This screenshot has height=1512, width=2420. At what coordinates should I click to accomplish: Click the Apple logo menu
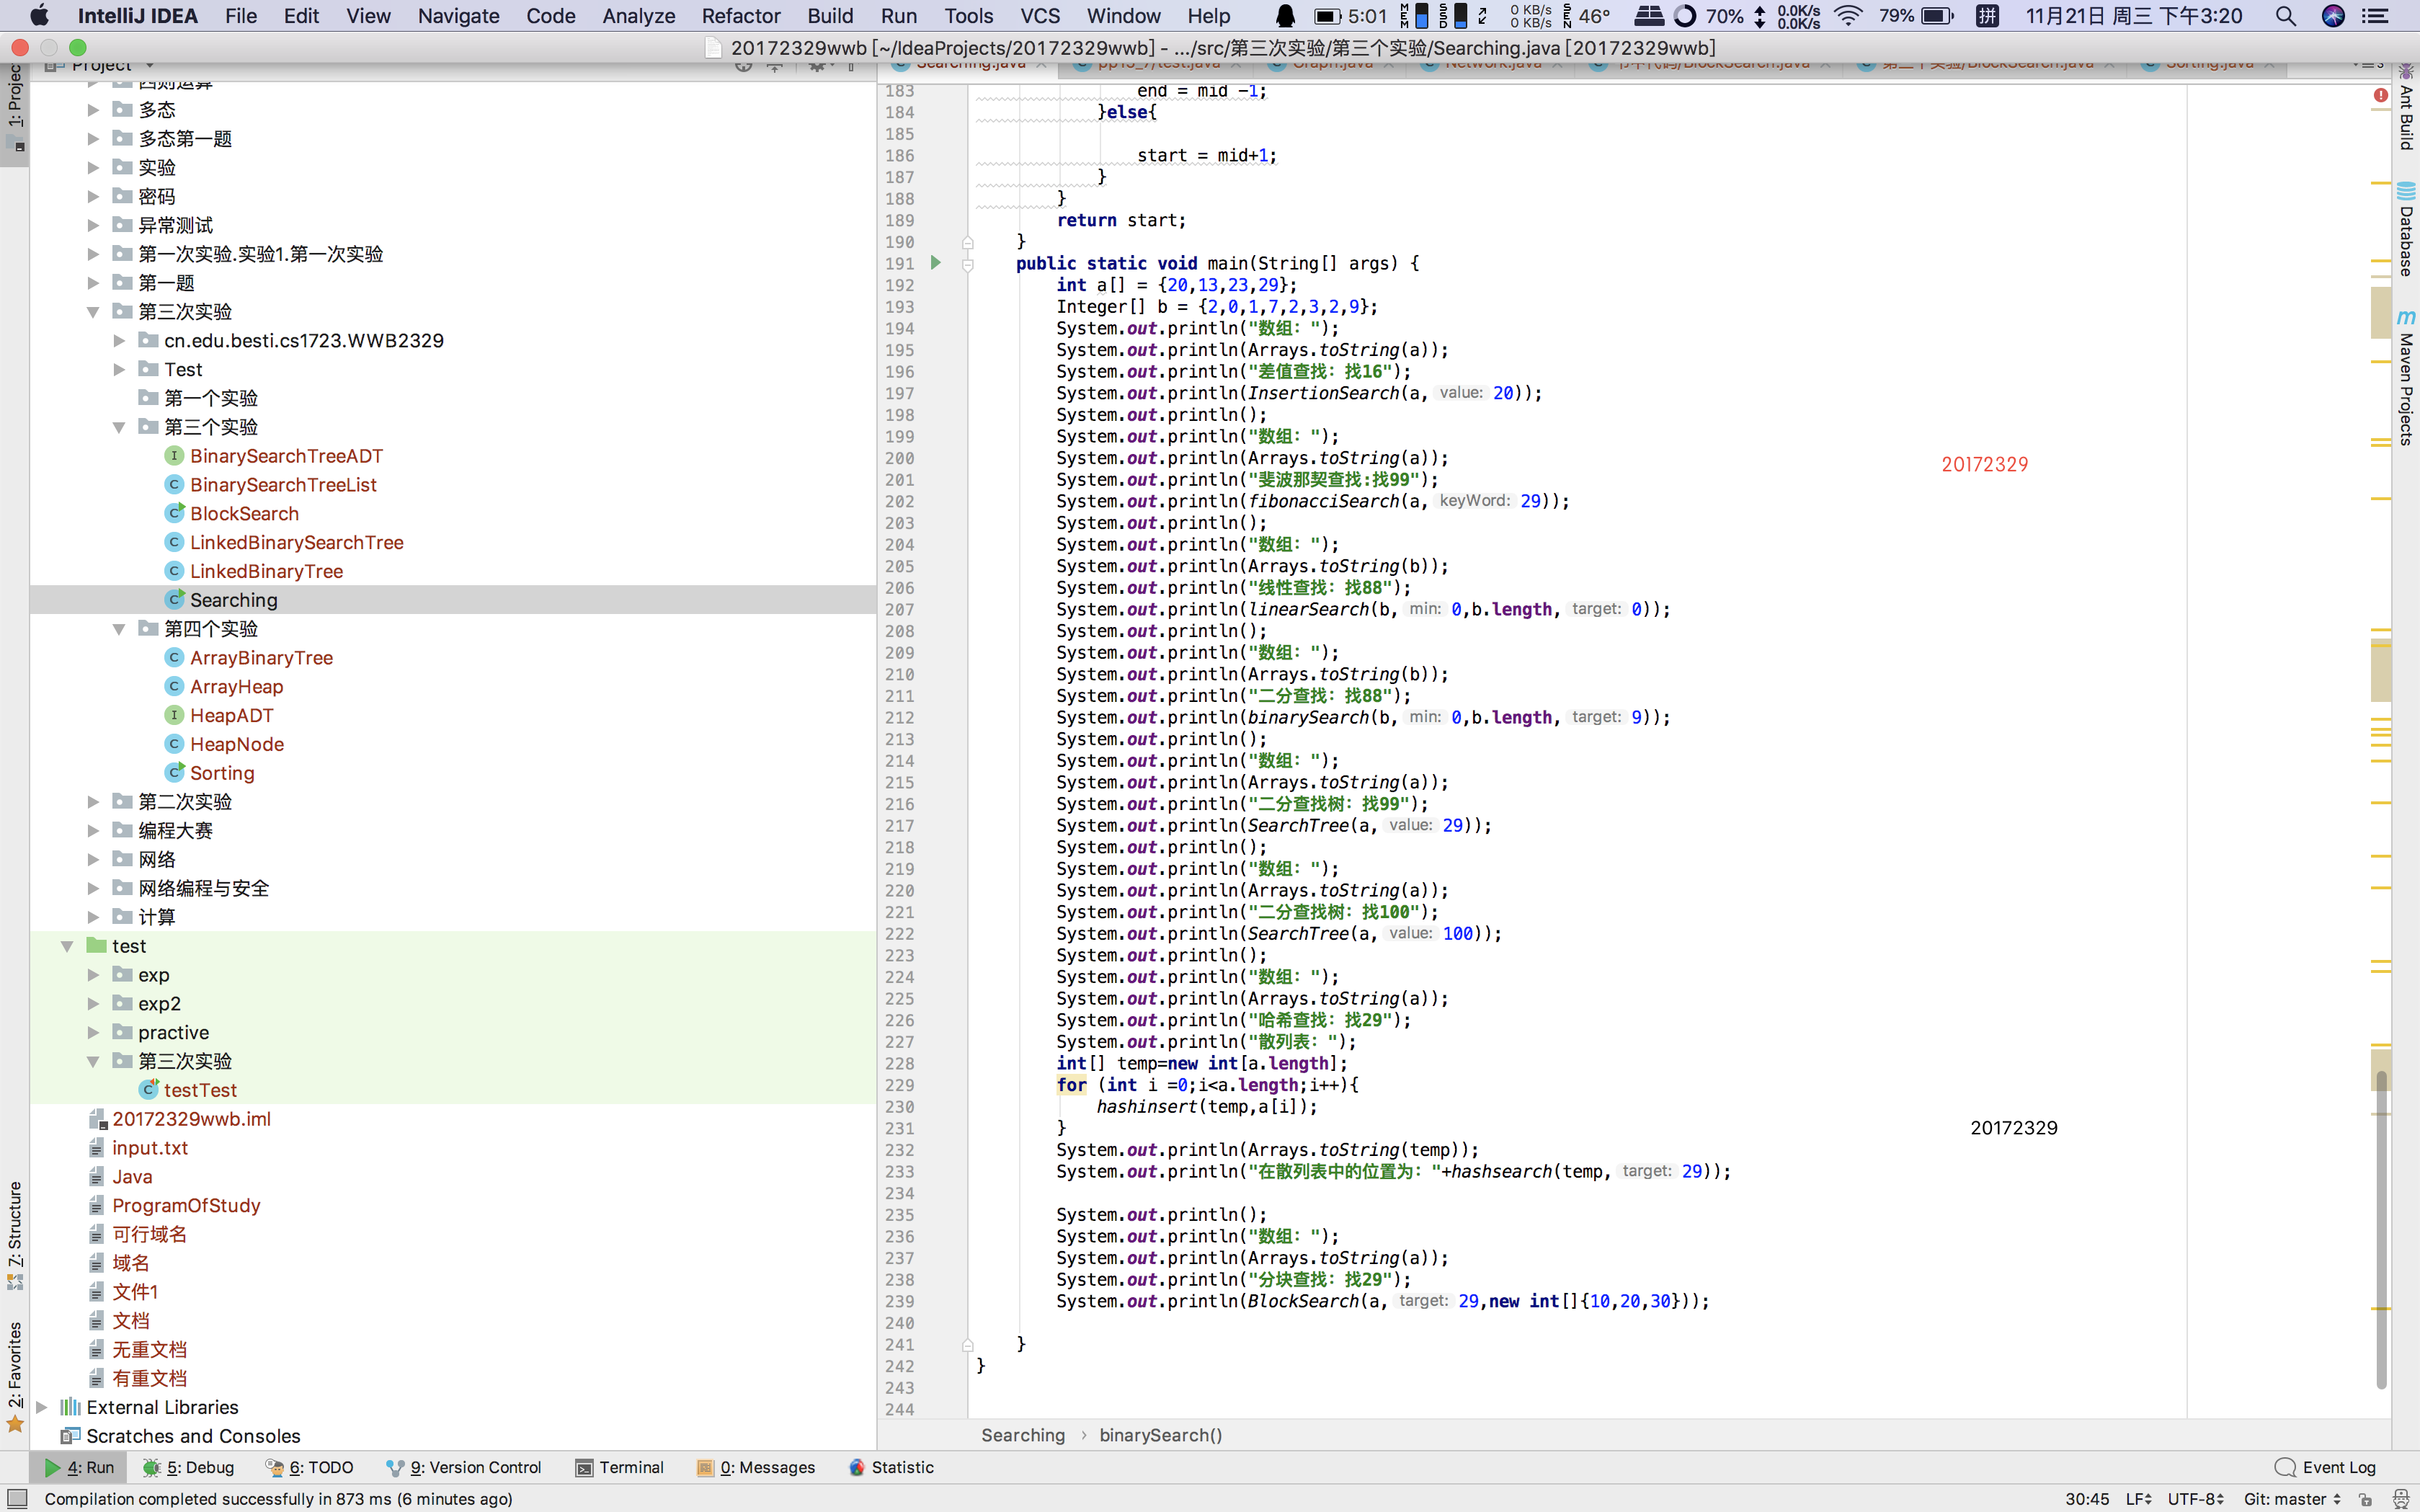pyautogui.click(x=39, y=16)
